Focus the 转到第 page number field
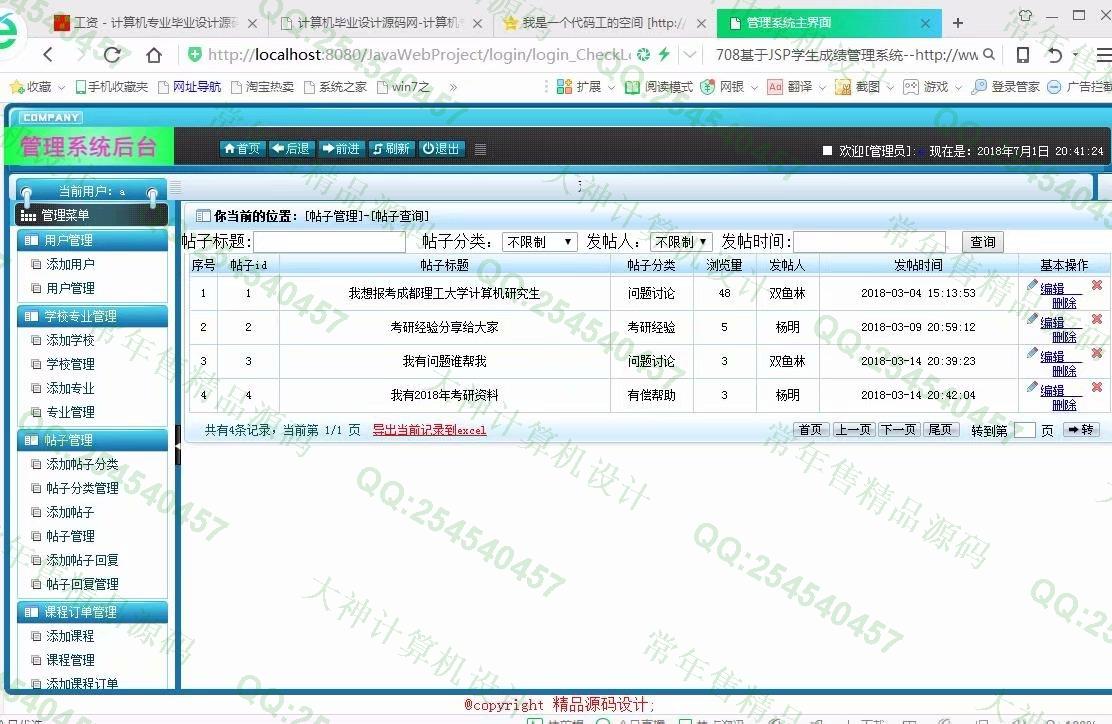Image resolution: width=1112 pixels, height=724 pixels. point(1024,430)
